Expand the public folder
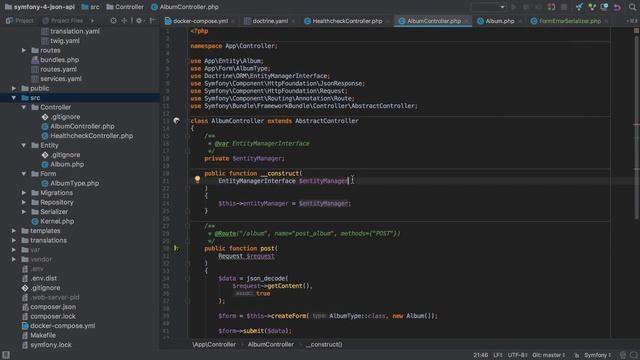 tap(14, 88)
